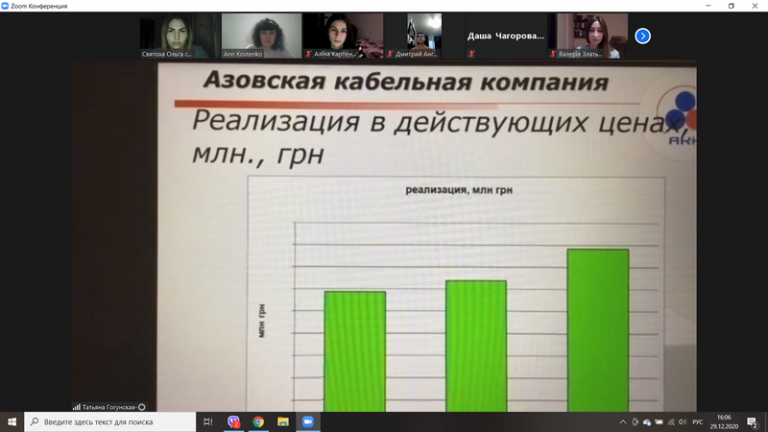Click tray icon left of OneDrive cloud
The image size is (768, 432).
(x=635, y=422)
